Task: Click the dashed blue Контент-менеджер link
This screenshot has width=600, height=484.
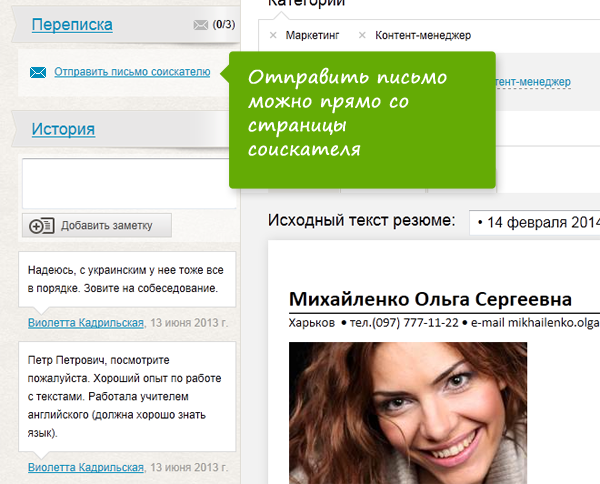Action: point(533,81)
